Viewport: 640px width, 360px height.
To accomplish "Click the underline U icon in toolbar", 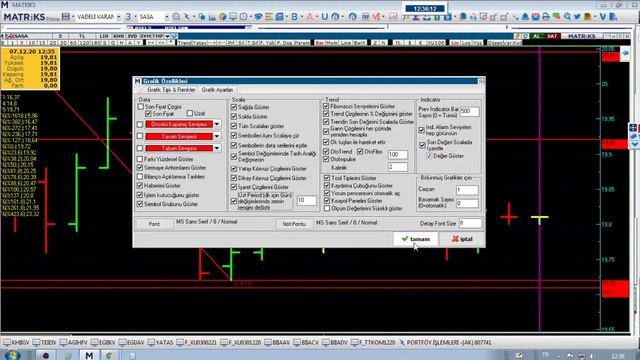I will (x=324, y=17).
